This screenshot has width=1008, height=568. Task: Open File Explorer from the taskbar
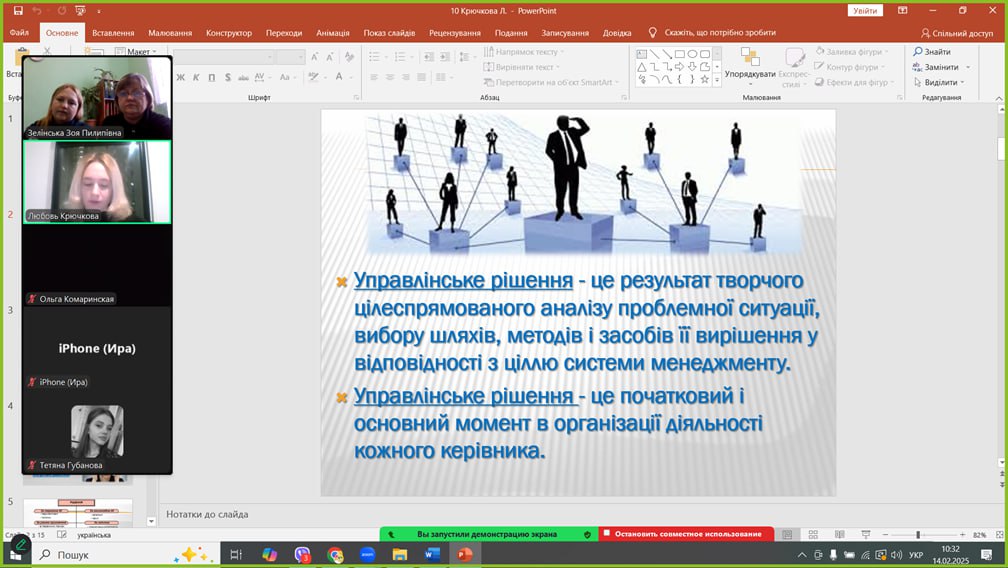click(400, 554)
